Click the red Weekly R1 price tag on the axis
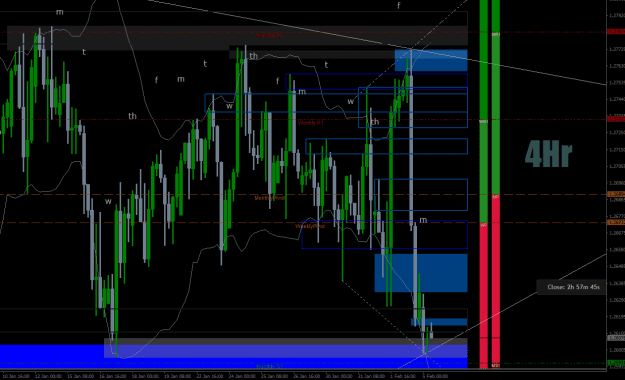The width and height of the screenshot is (625, 380). pos(616,119)
